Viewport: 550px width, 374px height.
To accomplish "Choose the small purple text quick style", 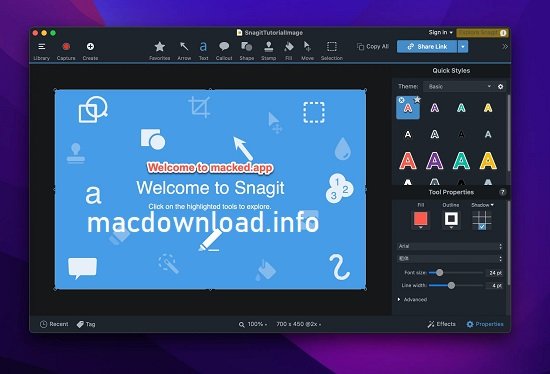I will [435, 108].
